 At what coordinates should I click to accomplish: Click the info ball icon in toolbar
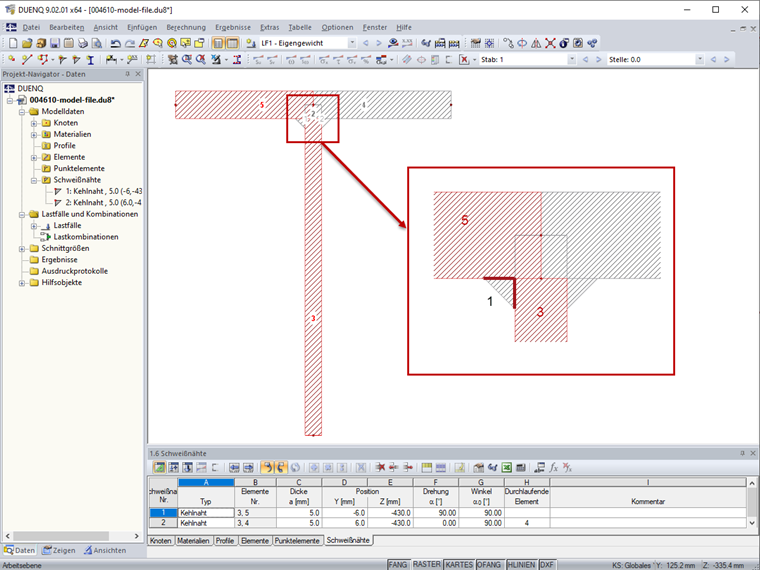coord(564,43)
